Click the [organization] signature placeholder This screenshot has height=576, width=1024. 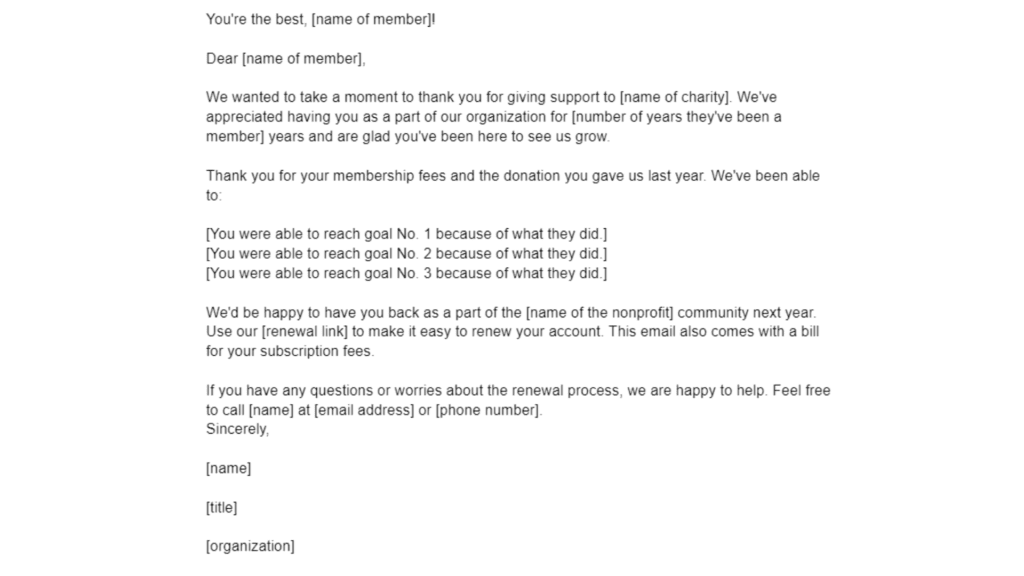coord(250,546)
